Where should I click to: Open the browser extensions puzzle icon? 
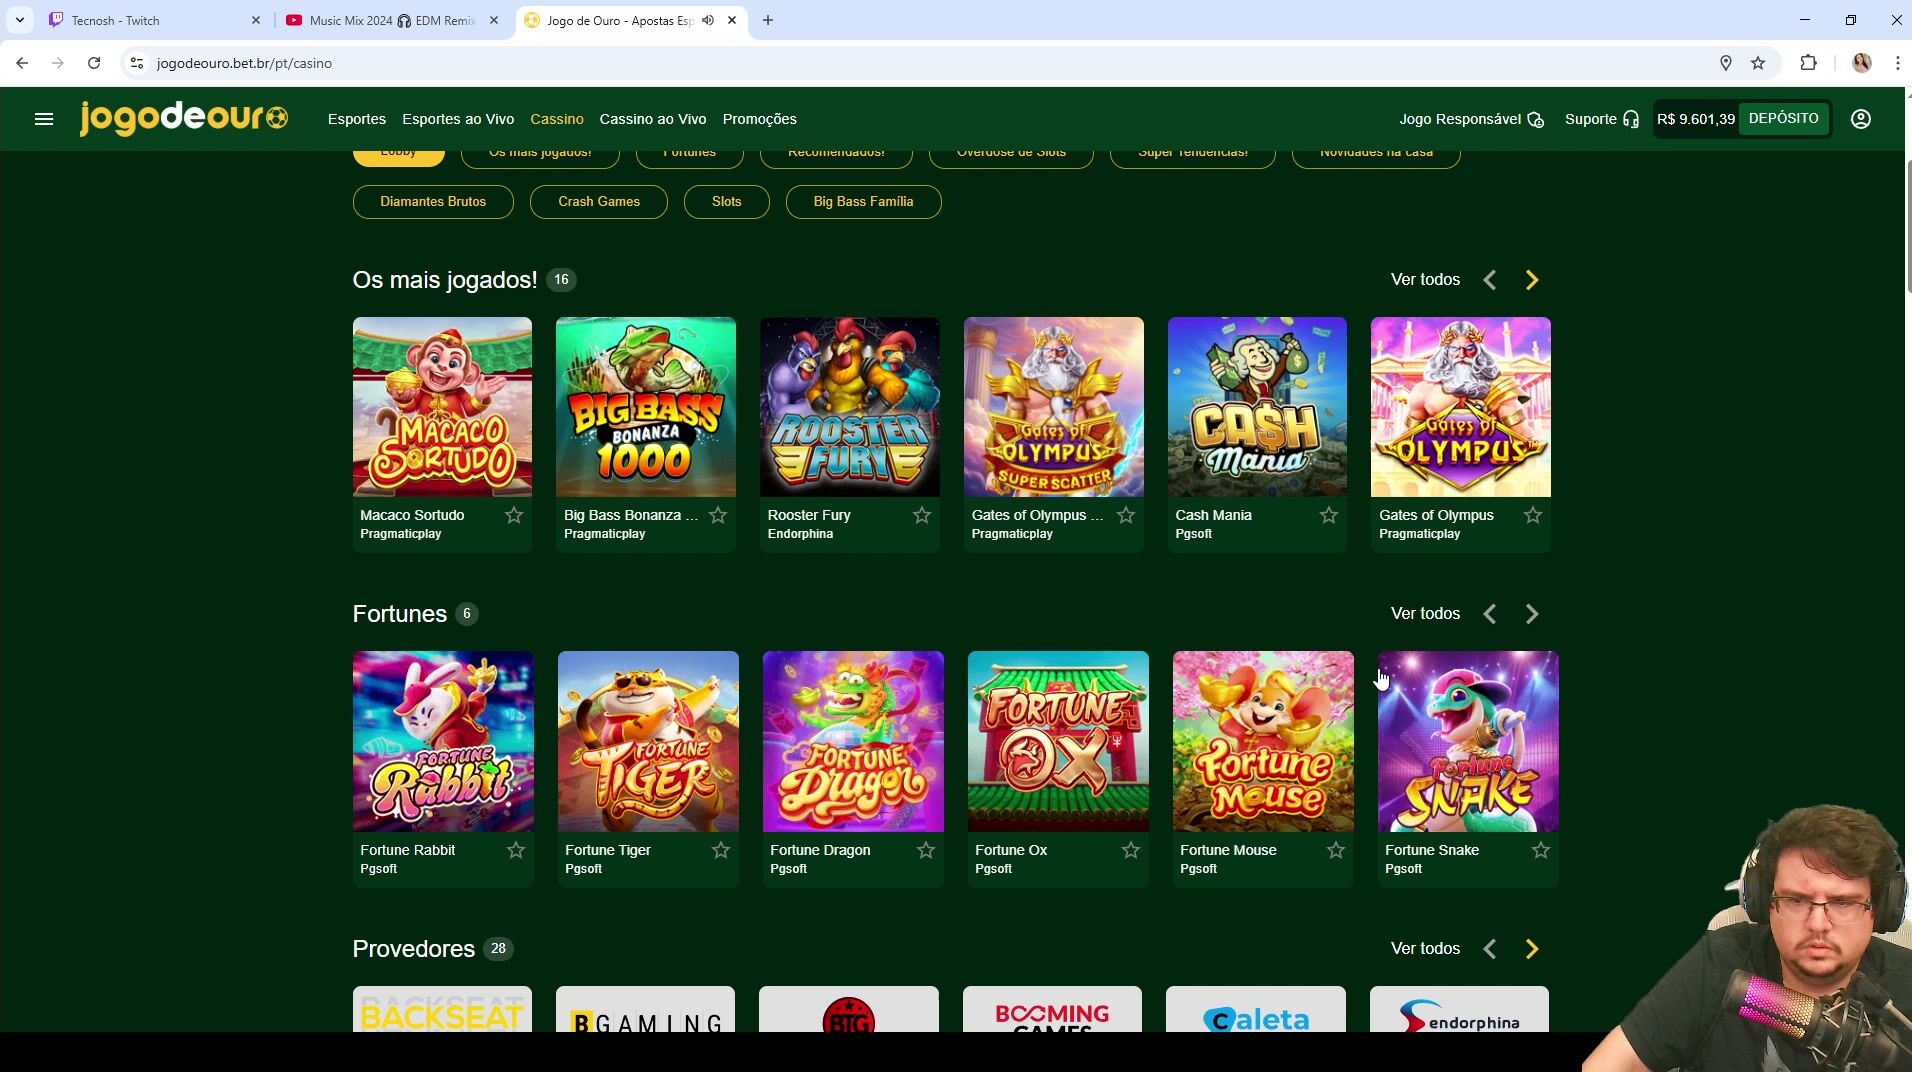pyautogui.click(x=1808, y=63)
